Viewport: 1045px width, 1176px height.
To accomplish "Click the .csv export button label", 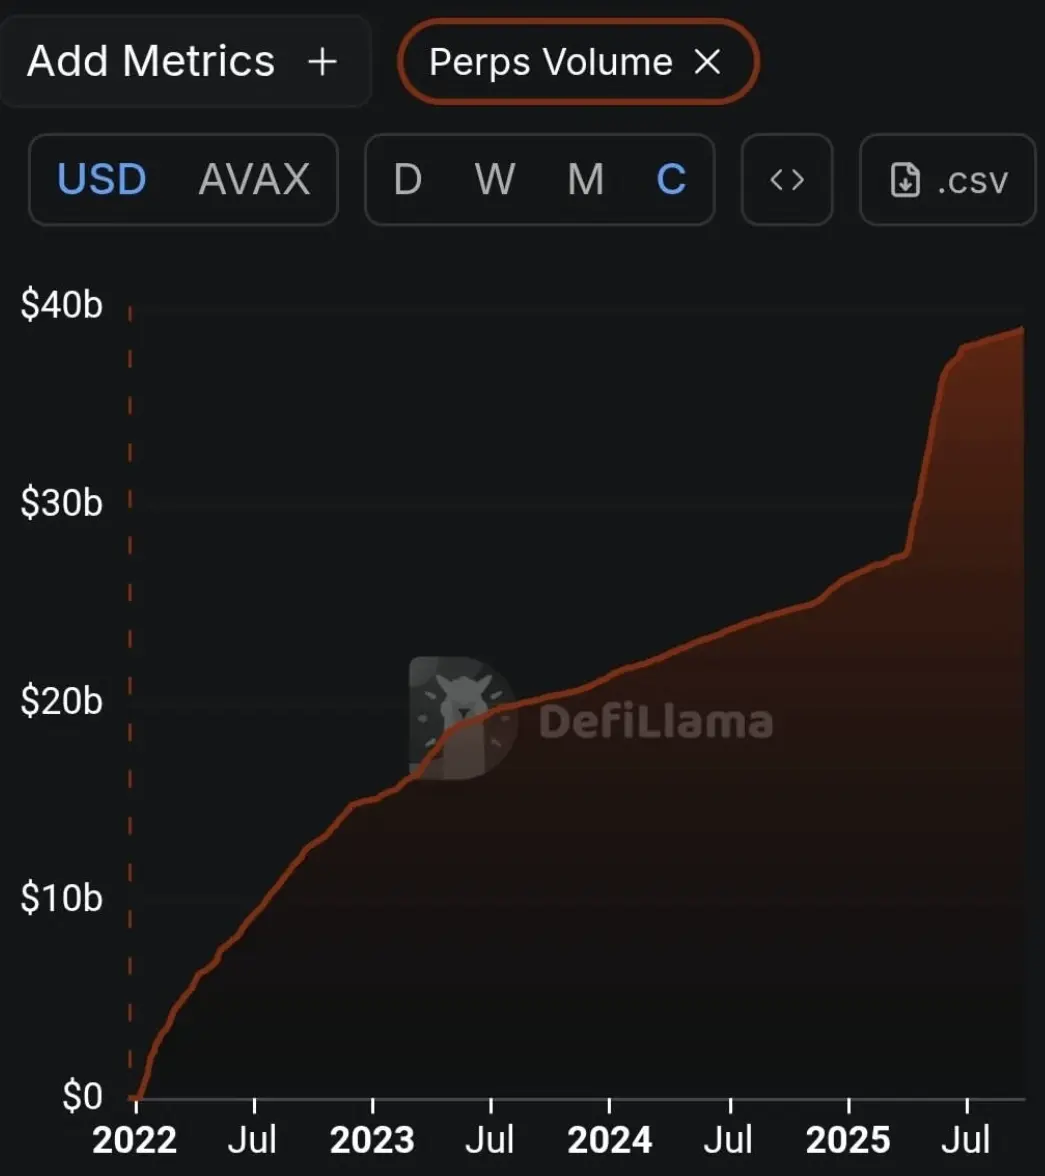I will (972, 182).
